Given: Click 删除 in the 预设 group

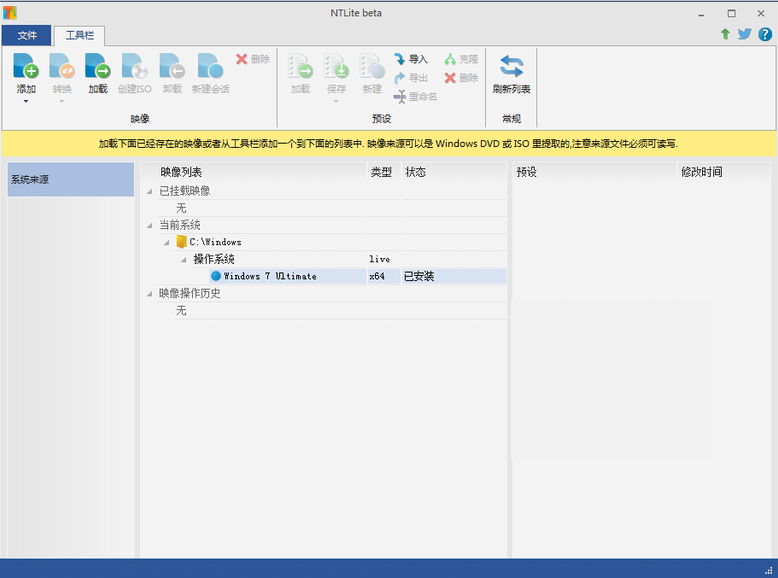Looking at the screenshot, I should (461, 78).
